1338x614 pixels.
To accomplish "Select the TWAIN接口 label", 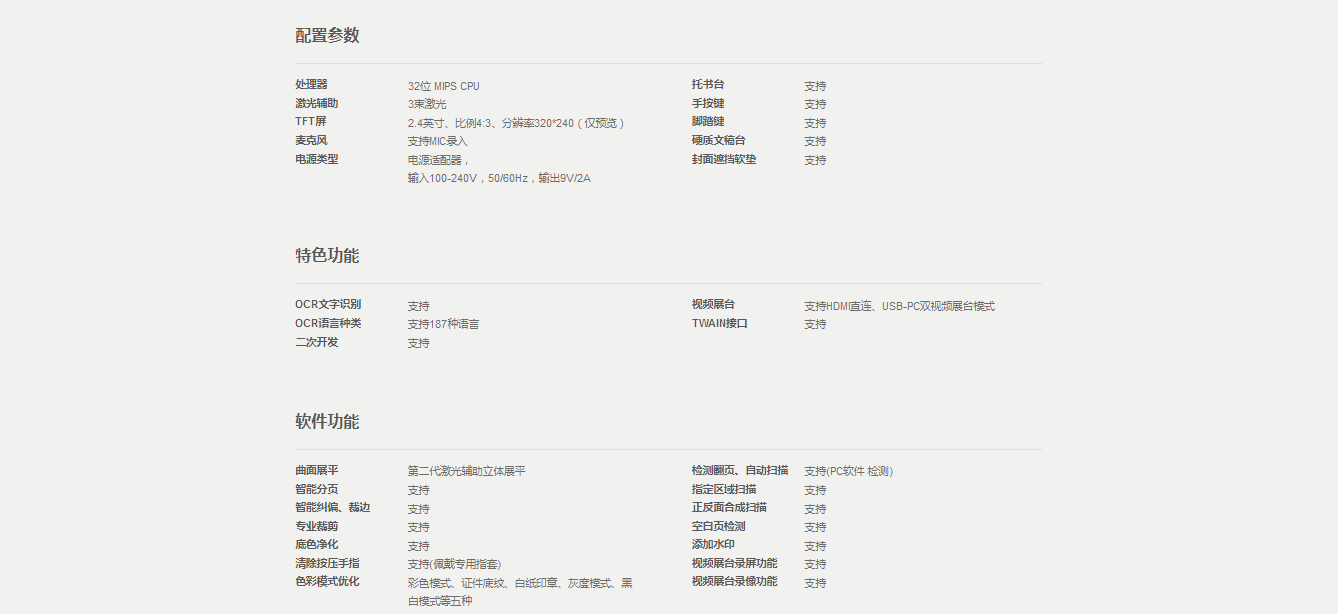I will point(719,324).
